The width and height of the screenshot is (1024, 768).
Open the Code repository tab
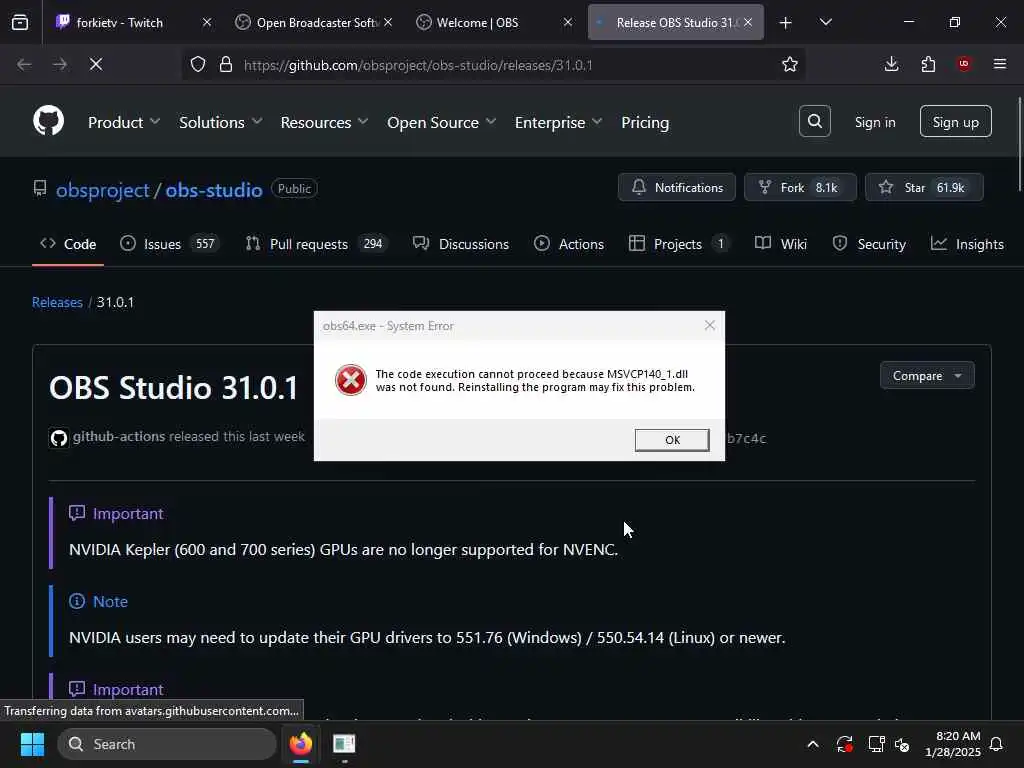tap(68, 244)
